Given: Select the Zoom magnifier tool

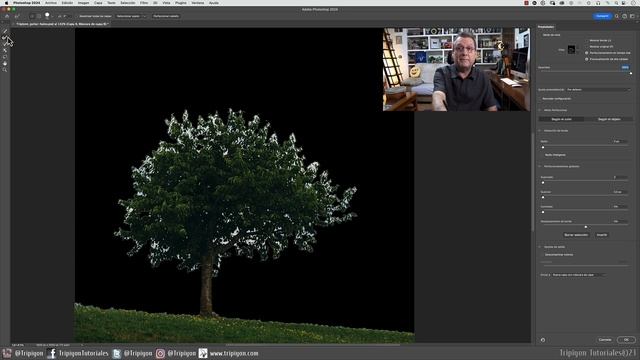Looking at the screenshot, I should click(5, 70).
